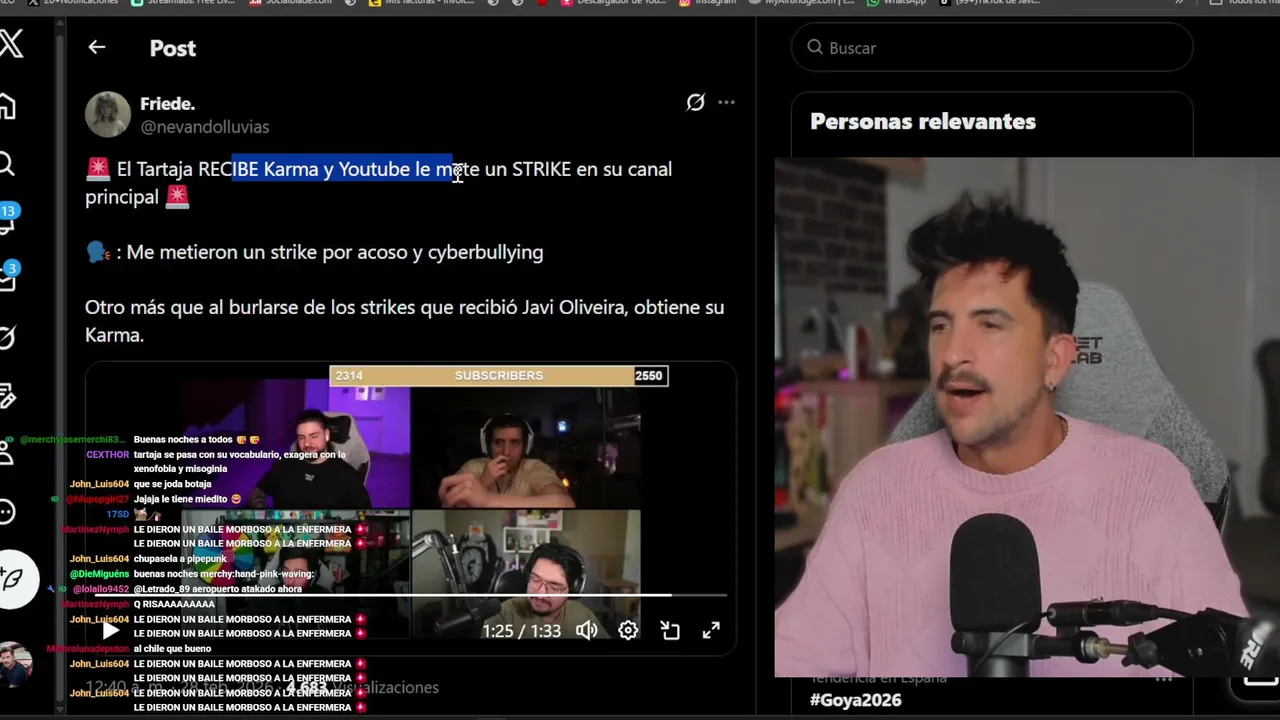
Task: Mute the video with the speaker icon
Action: pyautogui.click(x=586, y=630)
